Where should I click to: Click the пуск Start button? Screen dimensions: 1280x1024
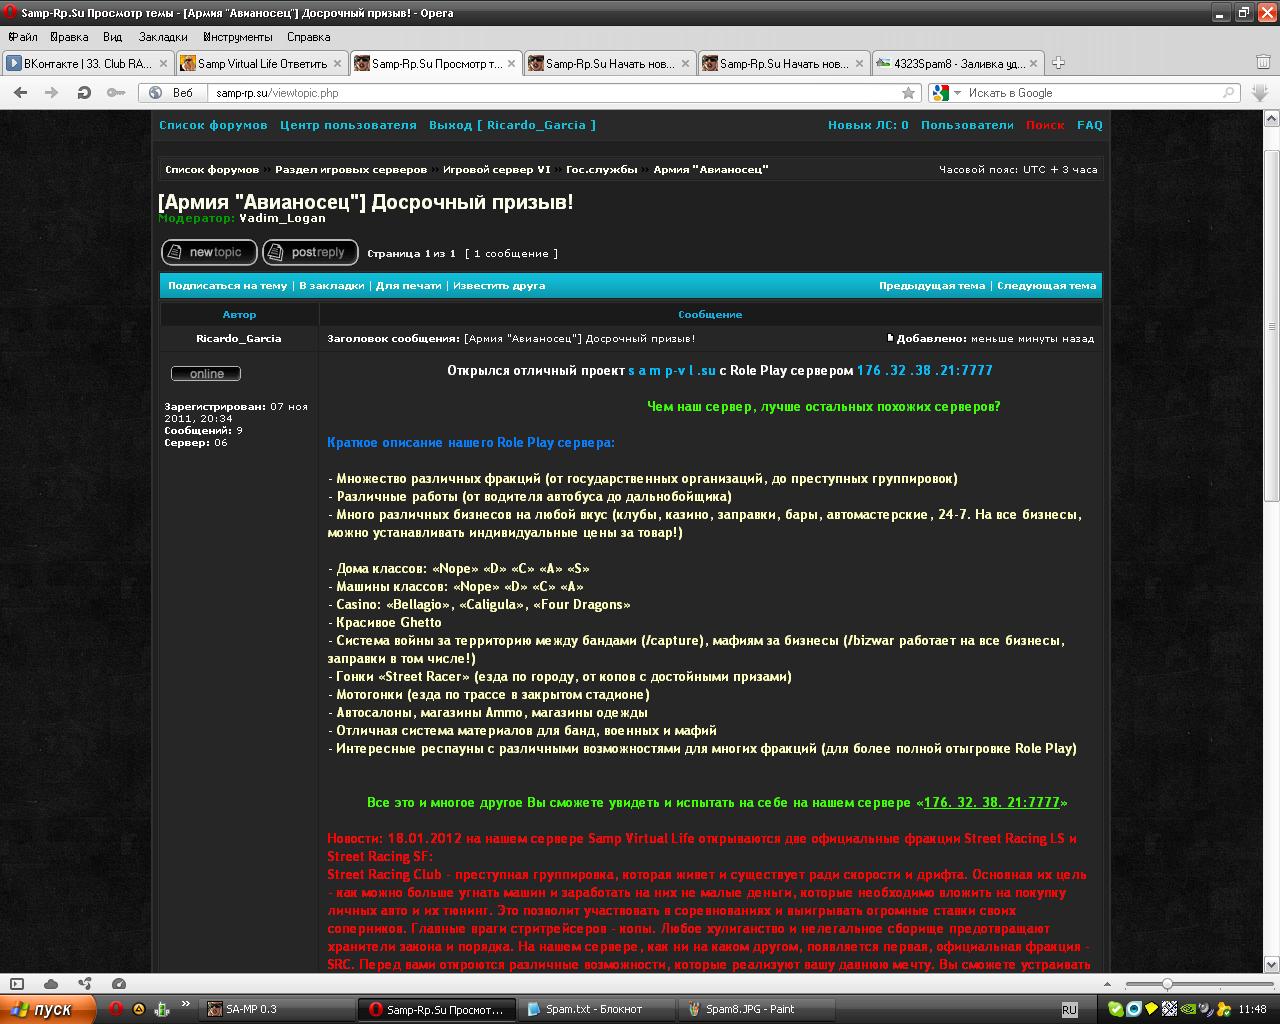(x=47, y=1009)
